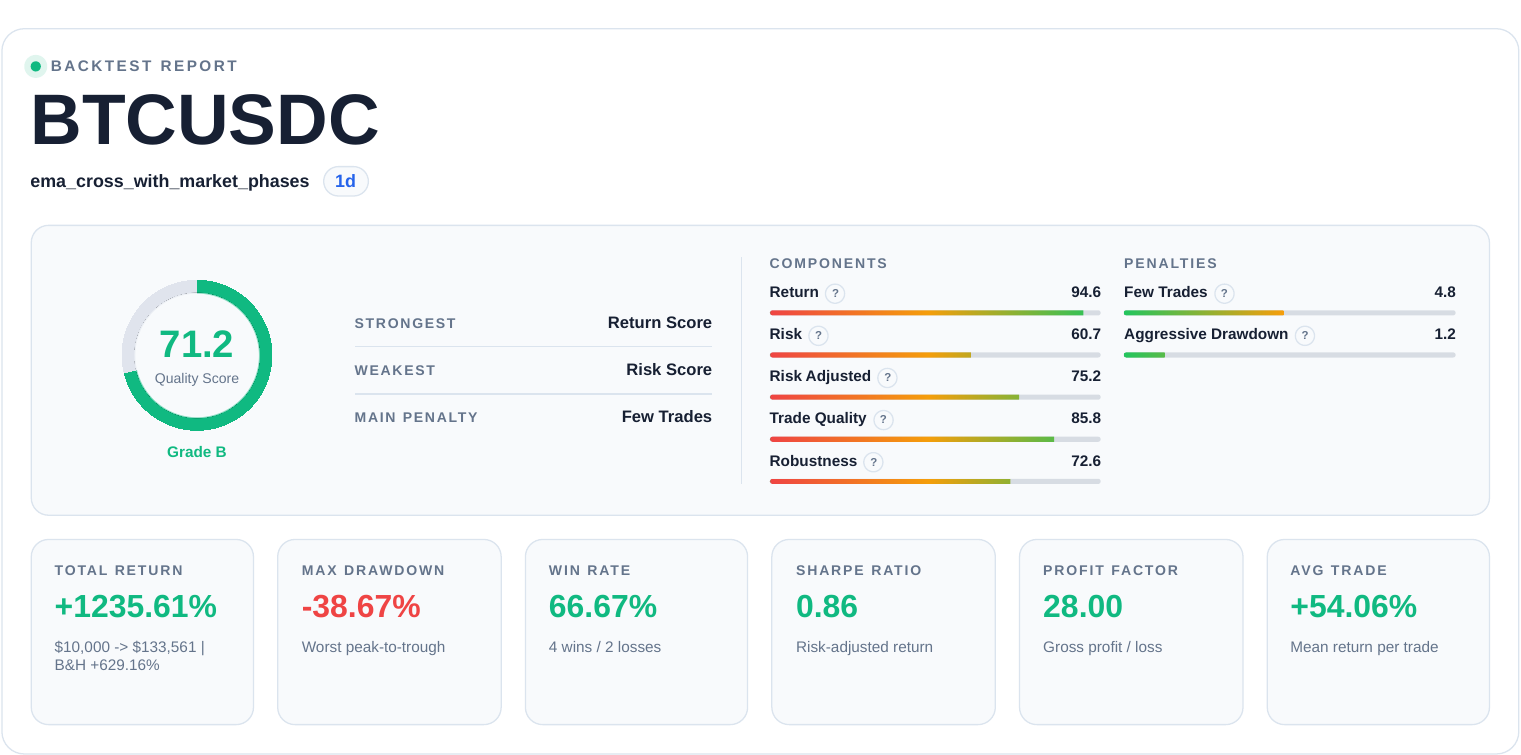The height and width of the screenshot is (755, 1521).
Task: Click the help icon beside Risk Adjusted
Action: point(887,377)
